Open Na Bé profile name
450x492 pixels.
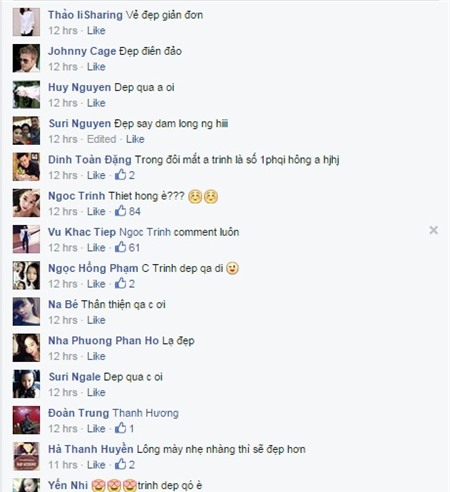coord(63,304)
